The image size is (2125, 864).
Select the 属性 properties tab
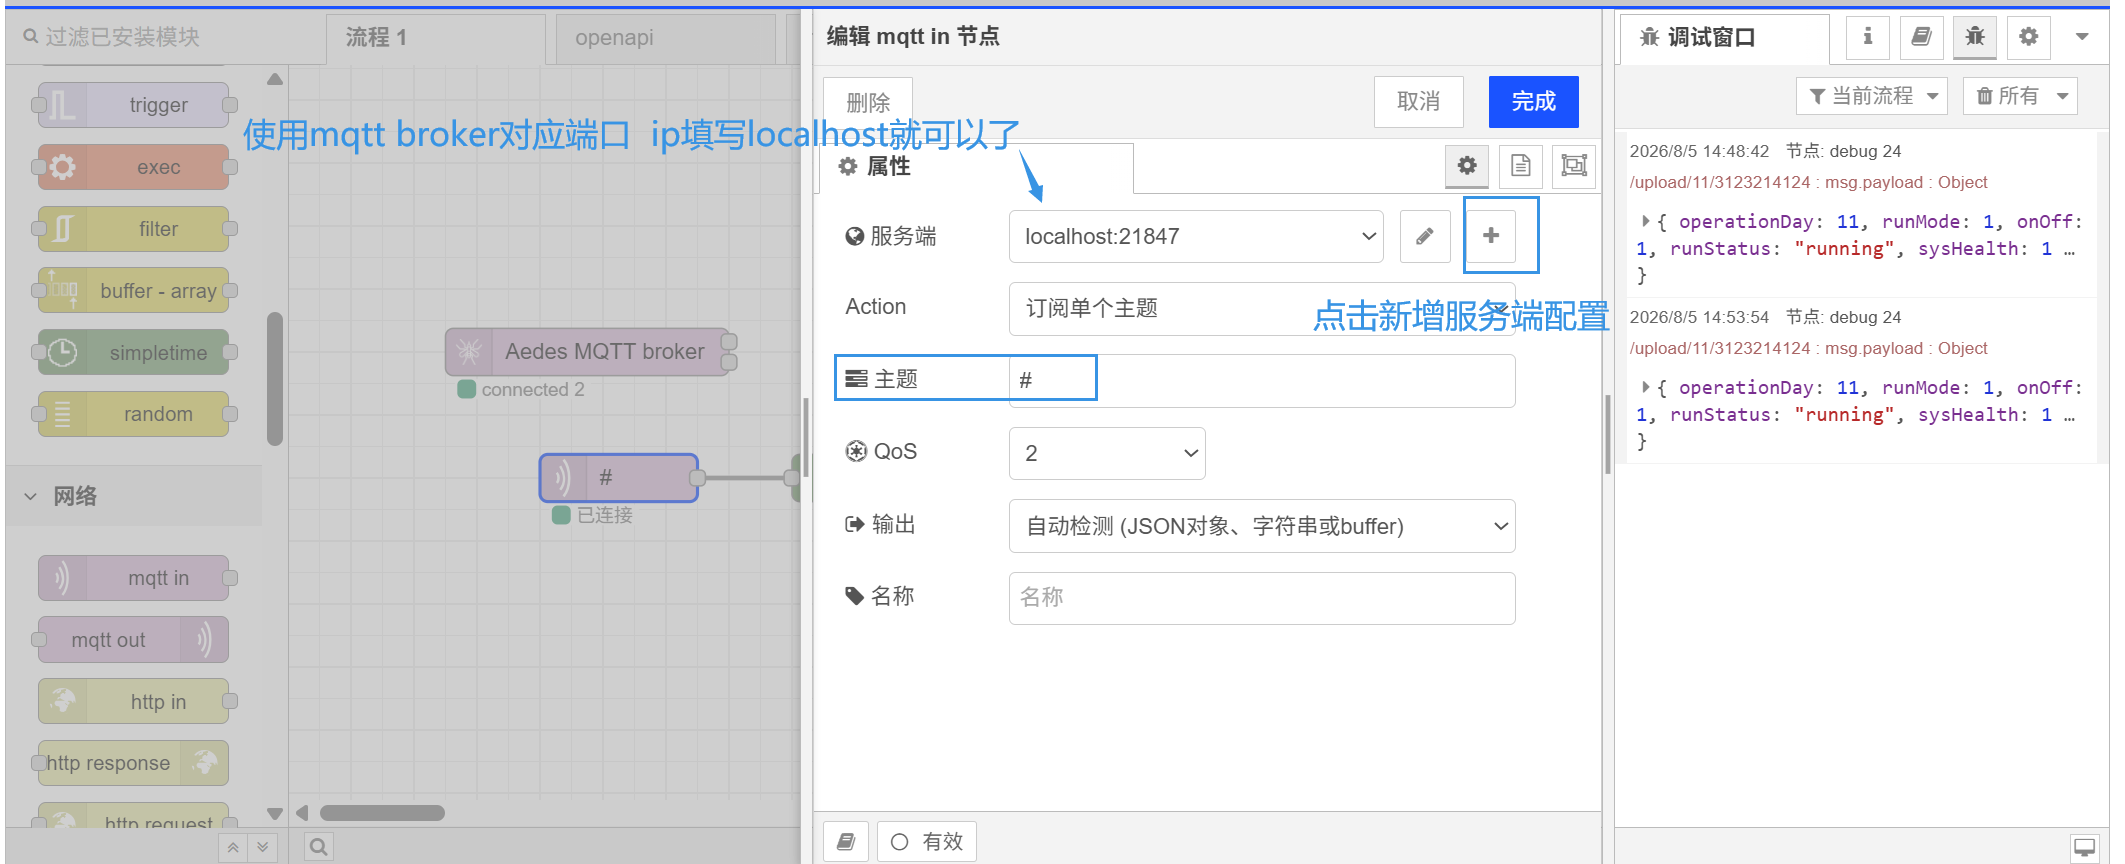(x=976, y=167)
